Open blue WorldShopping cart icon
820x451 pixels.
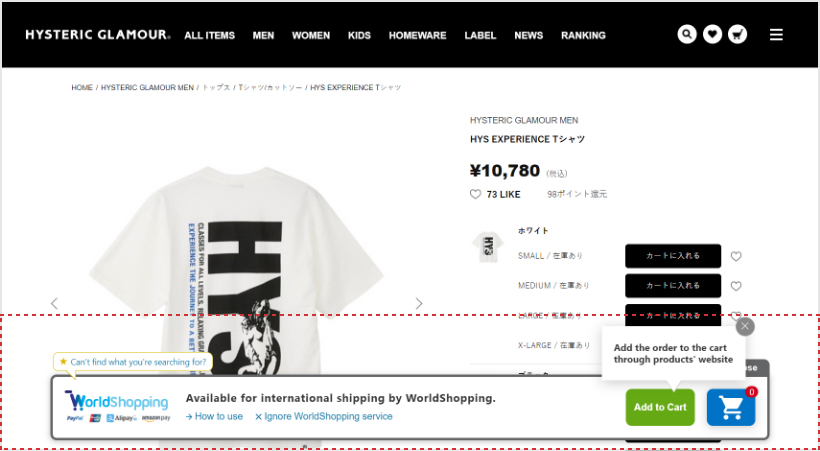click(731, 407)
